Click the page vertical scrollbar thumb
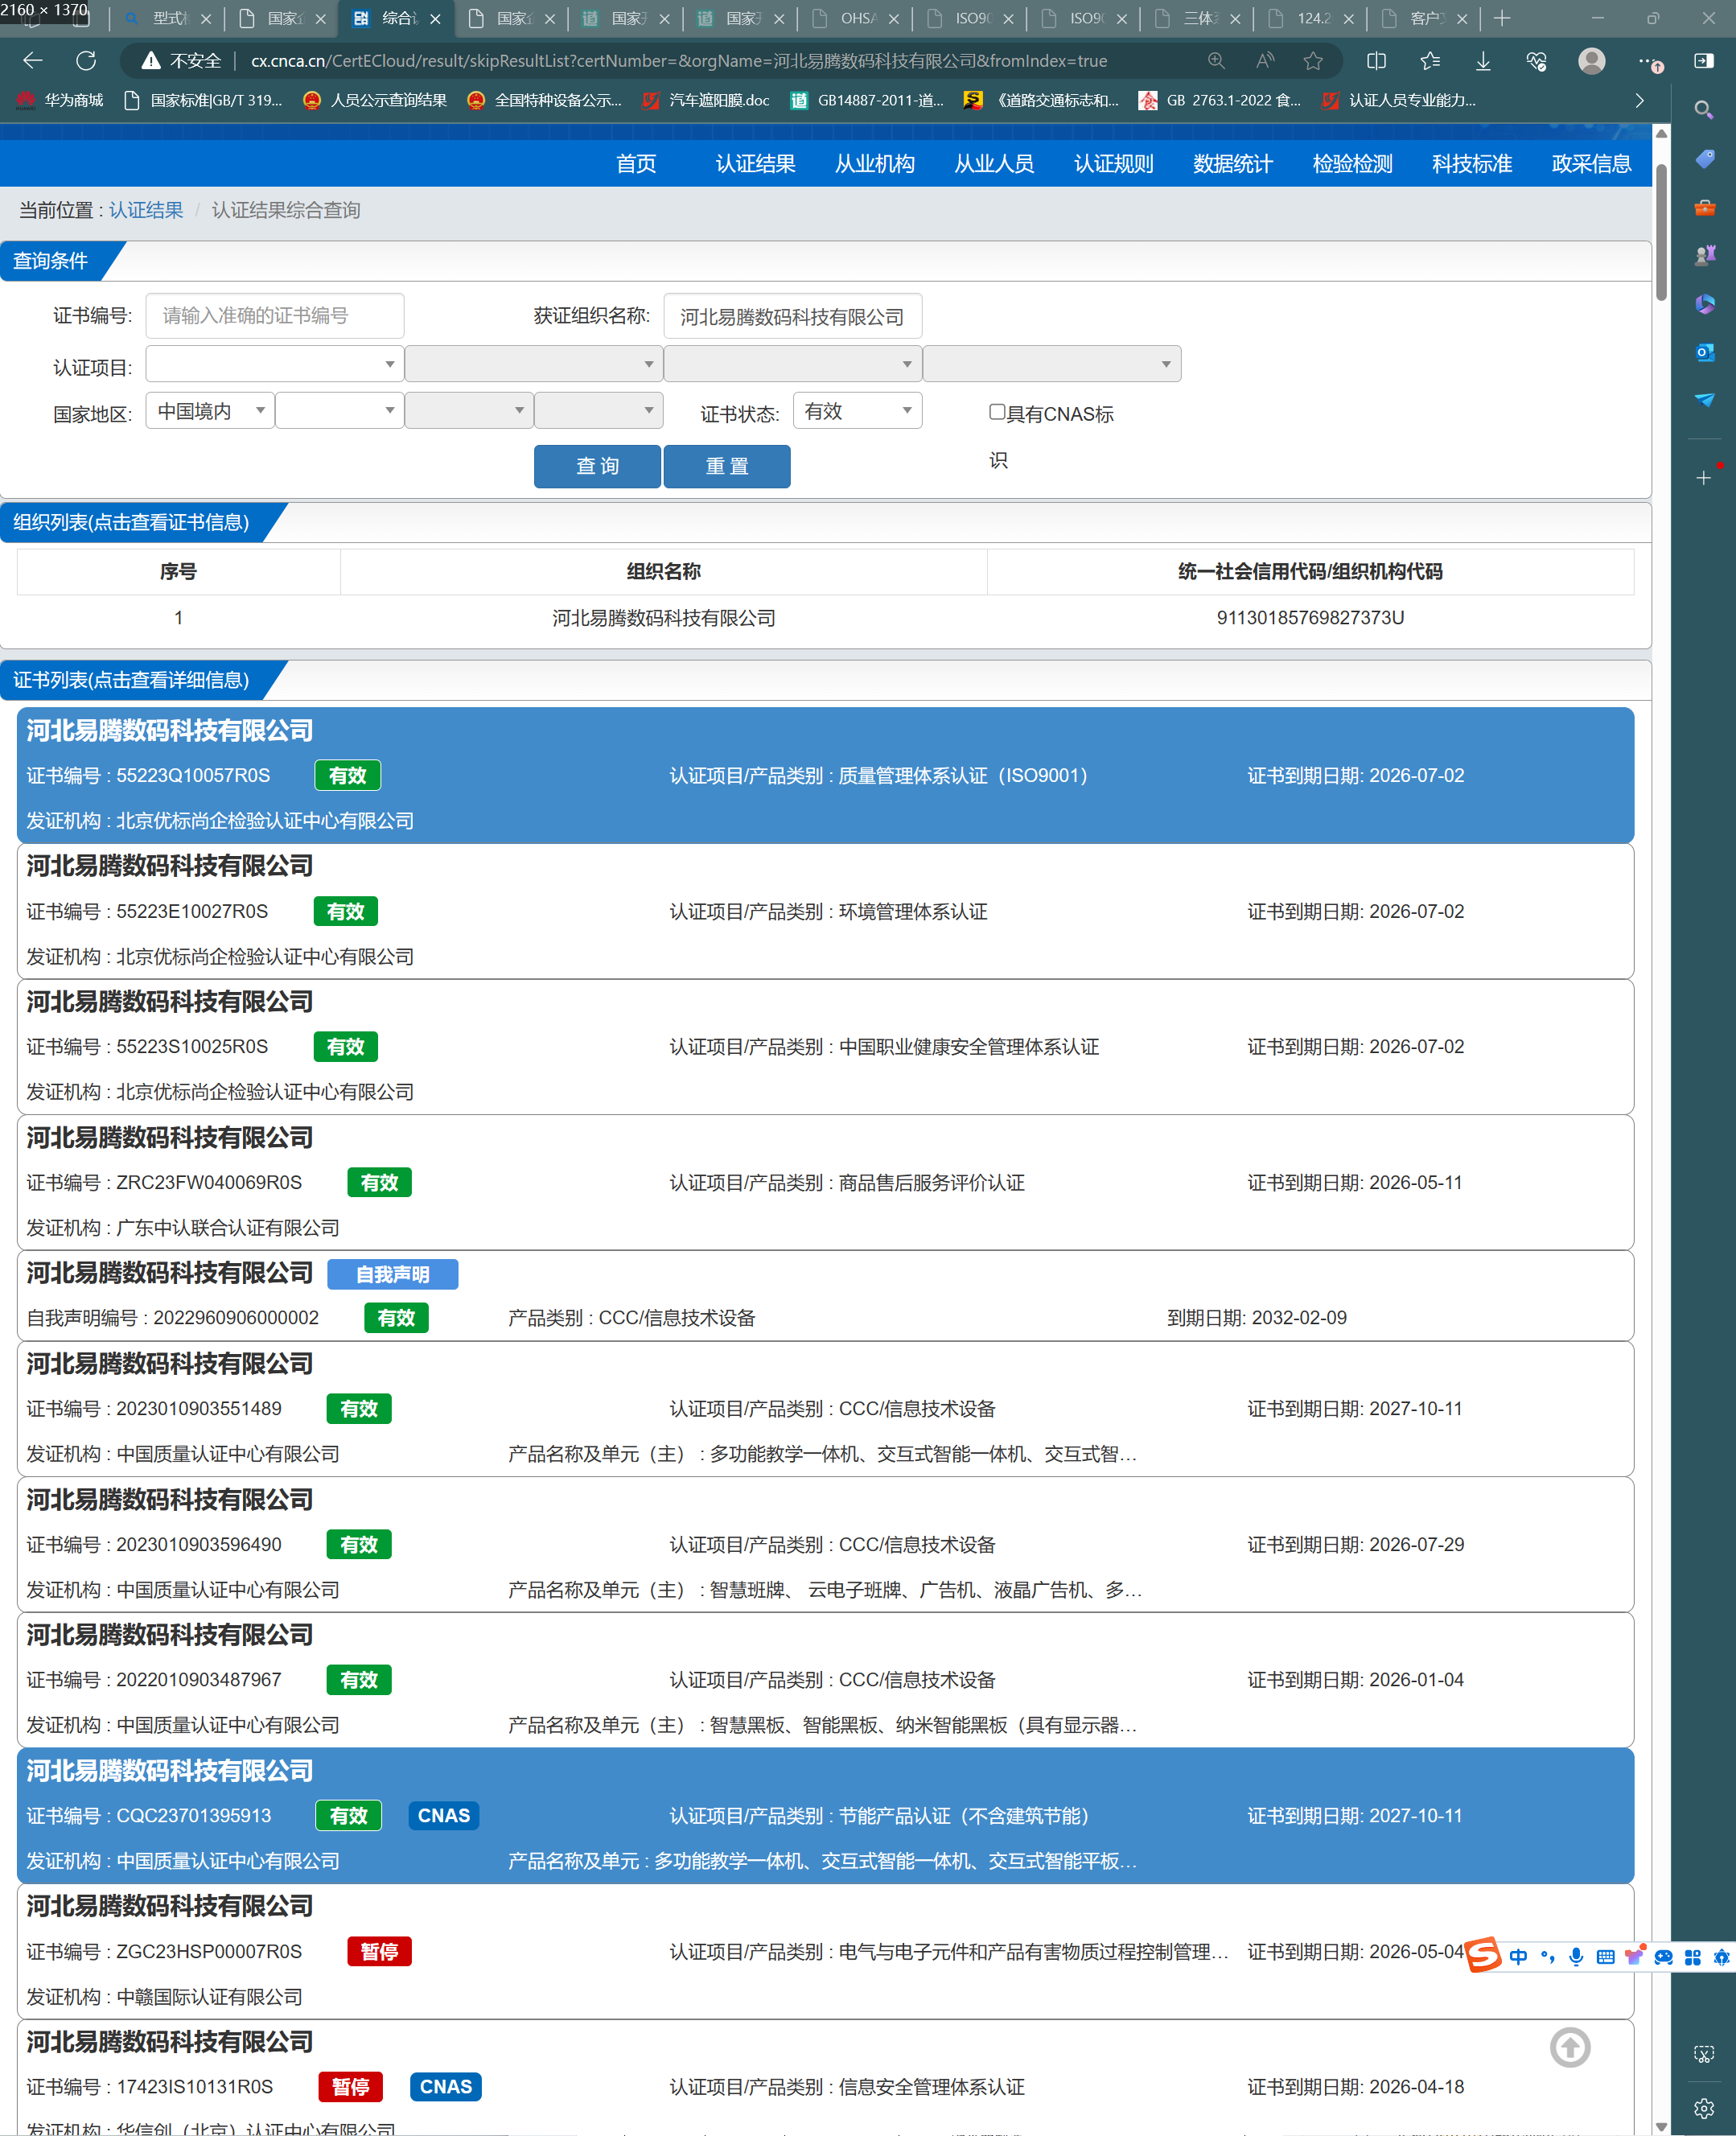Screen dimensions: 1736x2136 tap(1661, 232)
